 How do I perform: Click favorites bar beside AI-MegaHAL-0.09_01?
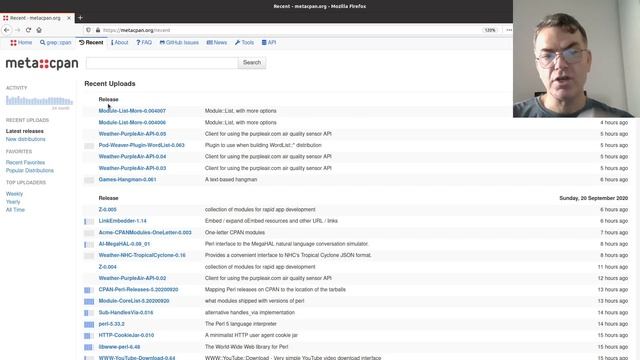tap(89, 244)
